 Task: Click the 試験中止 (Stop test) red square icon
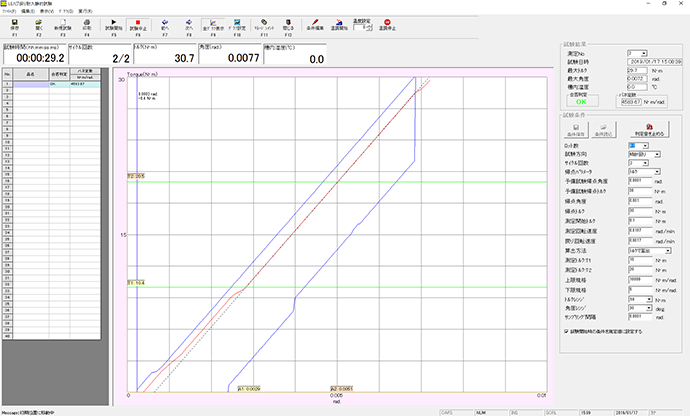click(x=138, y=22)
